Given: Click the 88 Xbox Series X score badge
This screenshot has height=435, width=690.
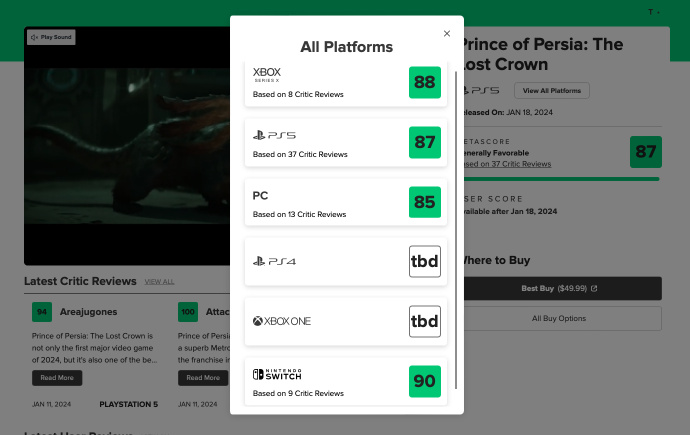Looking at the screenshot, I should coord(425,82).
